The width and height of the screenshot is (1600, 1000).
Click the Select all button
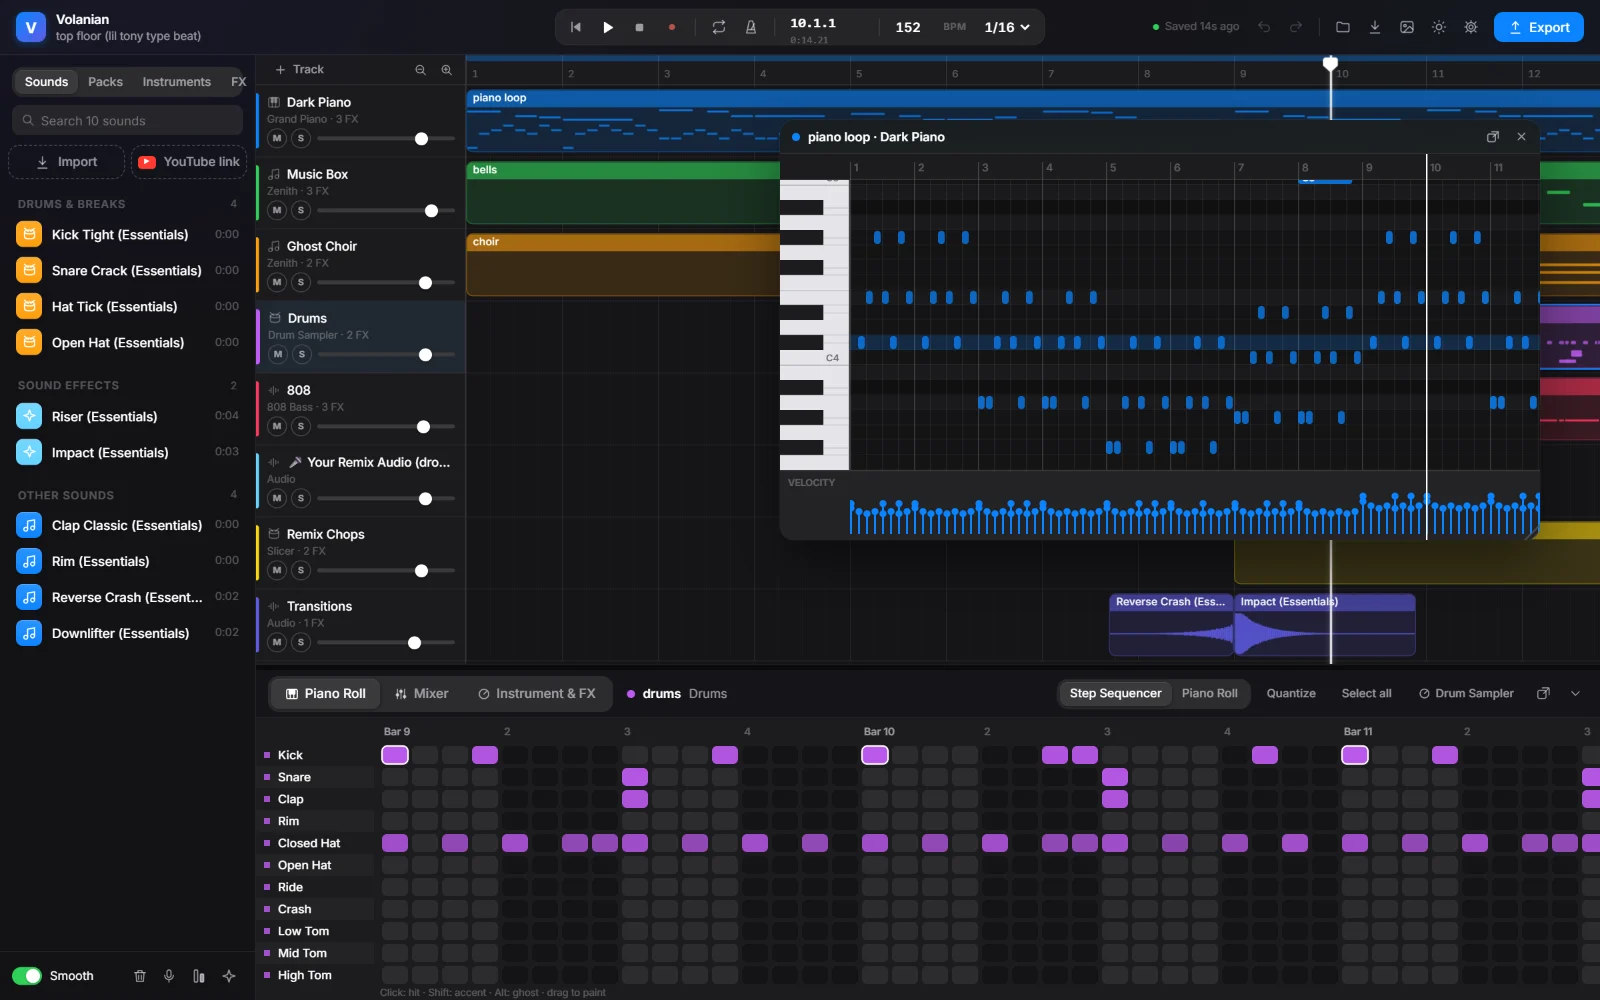pos(1366,694)
